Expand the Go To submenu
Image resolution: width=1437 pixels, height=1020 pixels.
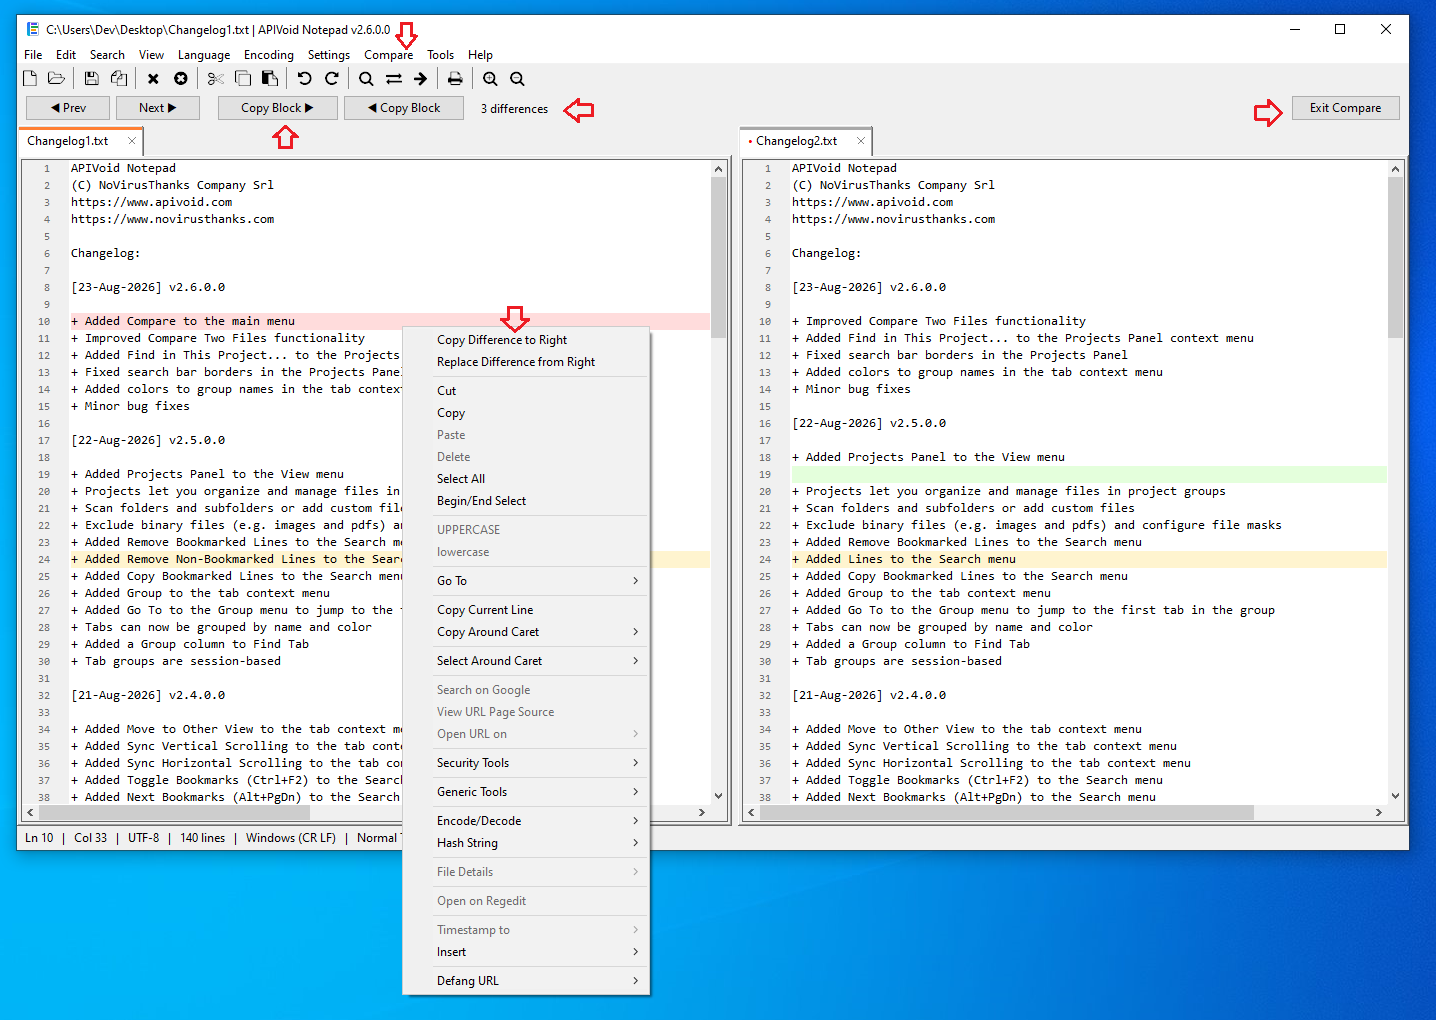pos(526,581)
